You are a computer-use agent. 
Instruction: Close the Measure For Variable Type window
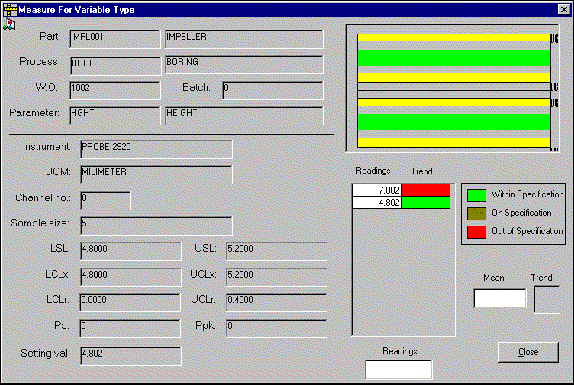tap(563, 10)
